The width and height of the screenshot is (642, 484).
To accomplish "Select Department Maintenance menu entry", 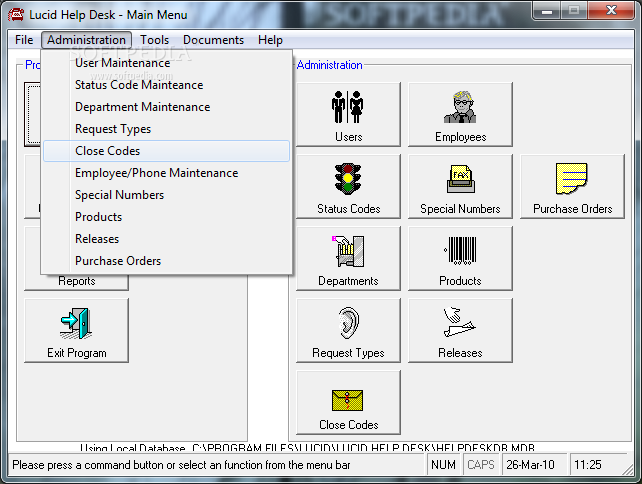I will click(166, 107).
